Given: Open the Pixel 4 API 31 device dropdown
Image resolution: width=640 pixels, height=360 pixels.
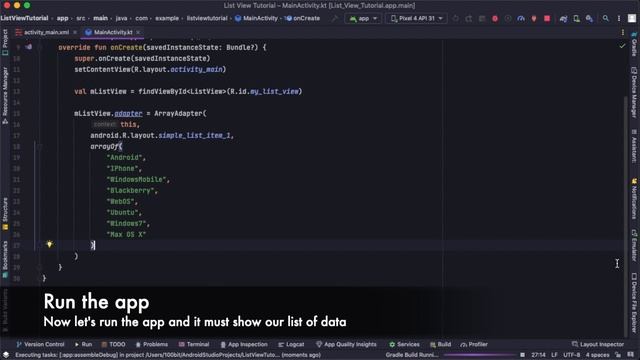Looking at the screenshot, I should (416, 18).
